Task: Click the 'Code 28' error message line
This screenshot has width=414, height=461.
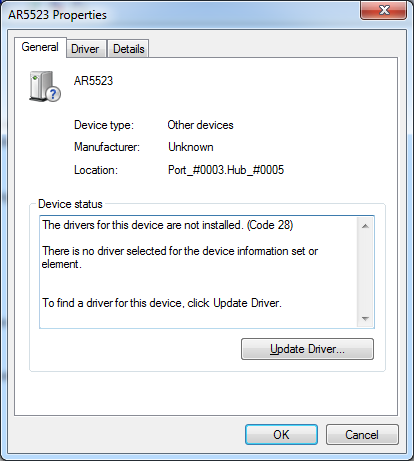Action: [168, 225]
